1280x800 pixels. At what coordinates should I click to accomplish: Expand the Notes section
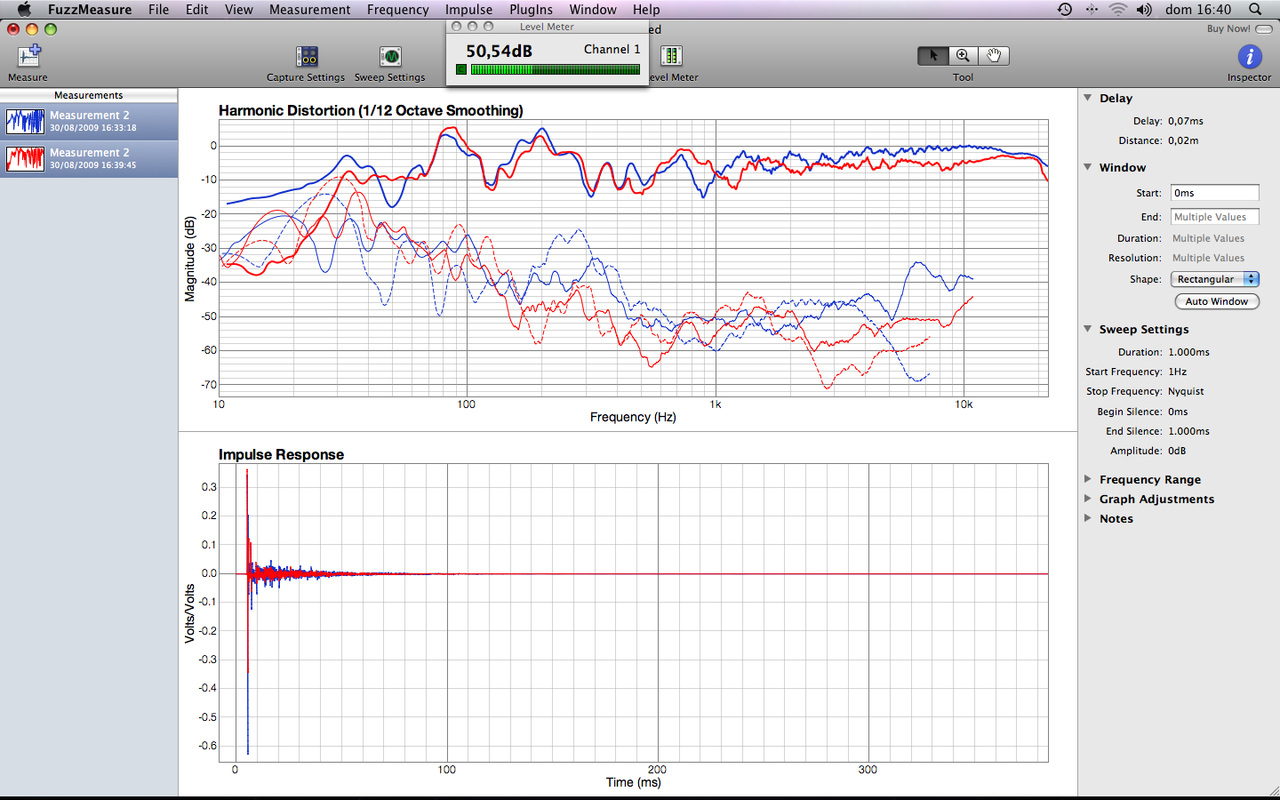pos(1088,518)
